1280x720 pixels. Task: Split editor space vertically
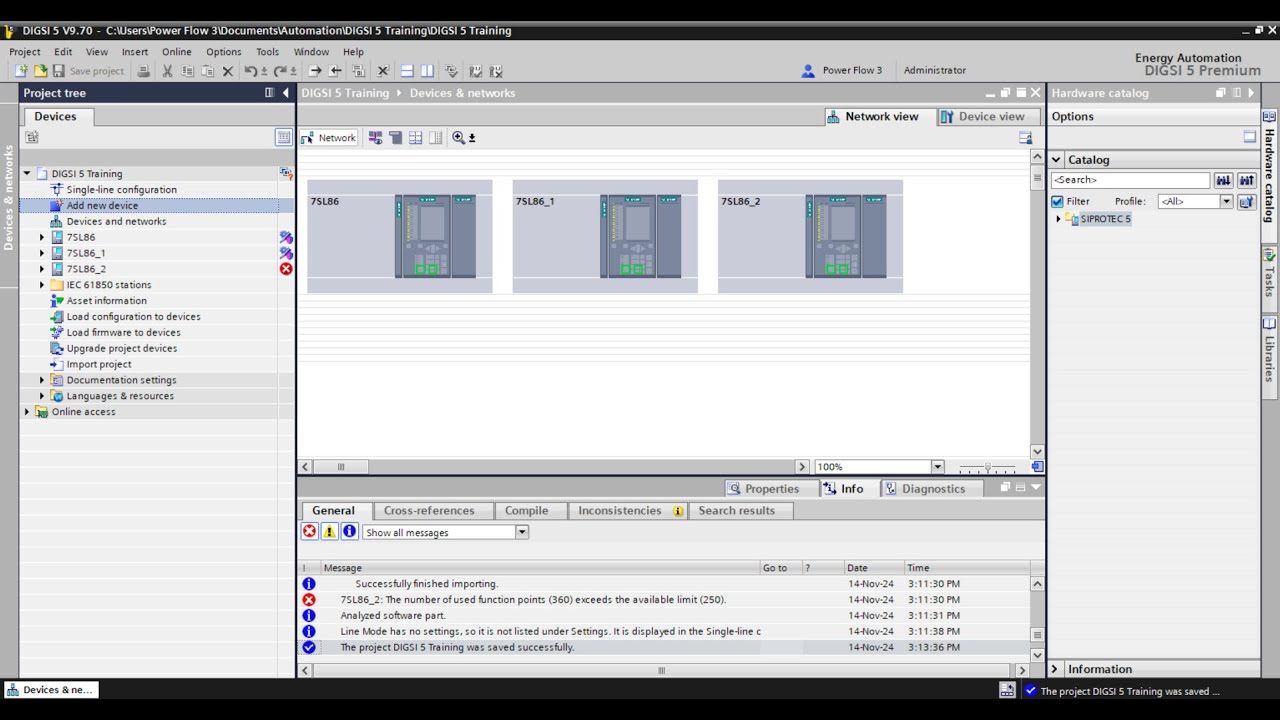coord(427,71)
